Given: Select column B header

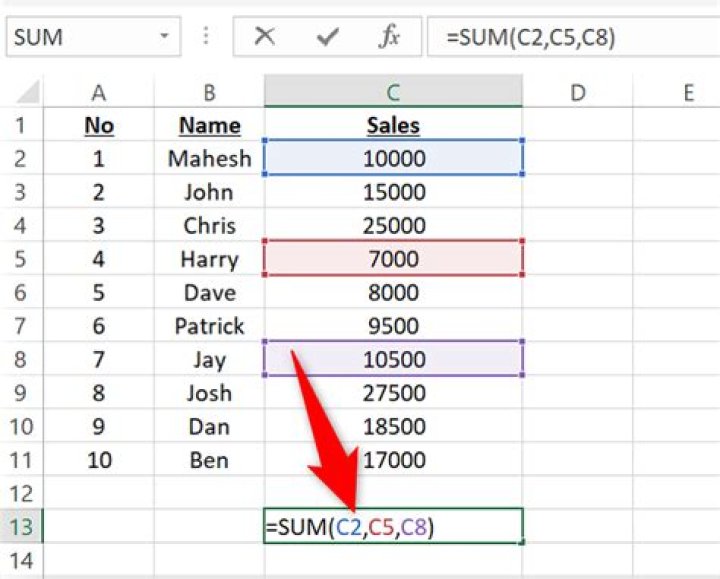Looking at the screenshot, I should click(209, 93).
